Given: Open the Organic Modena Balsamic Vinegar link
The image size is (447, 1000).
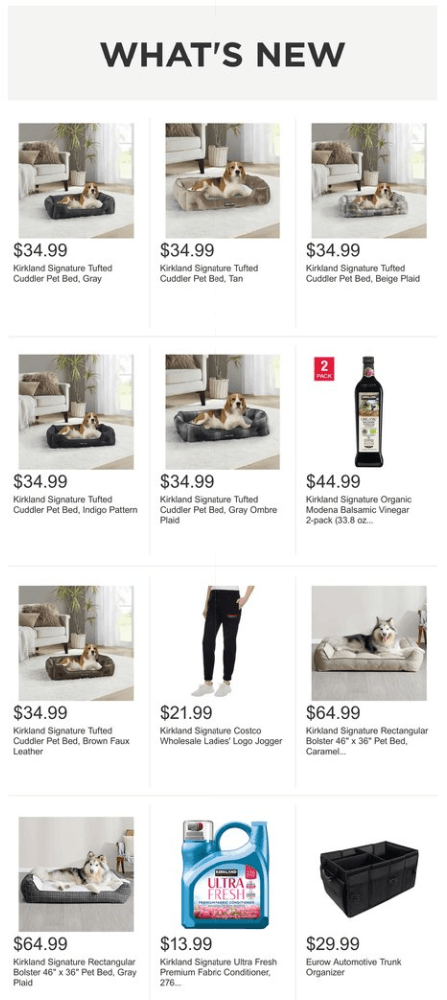Looking at the screenshot, I should [x=359, y=510].
